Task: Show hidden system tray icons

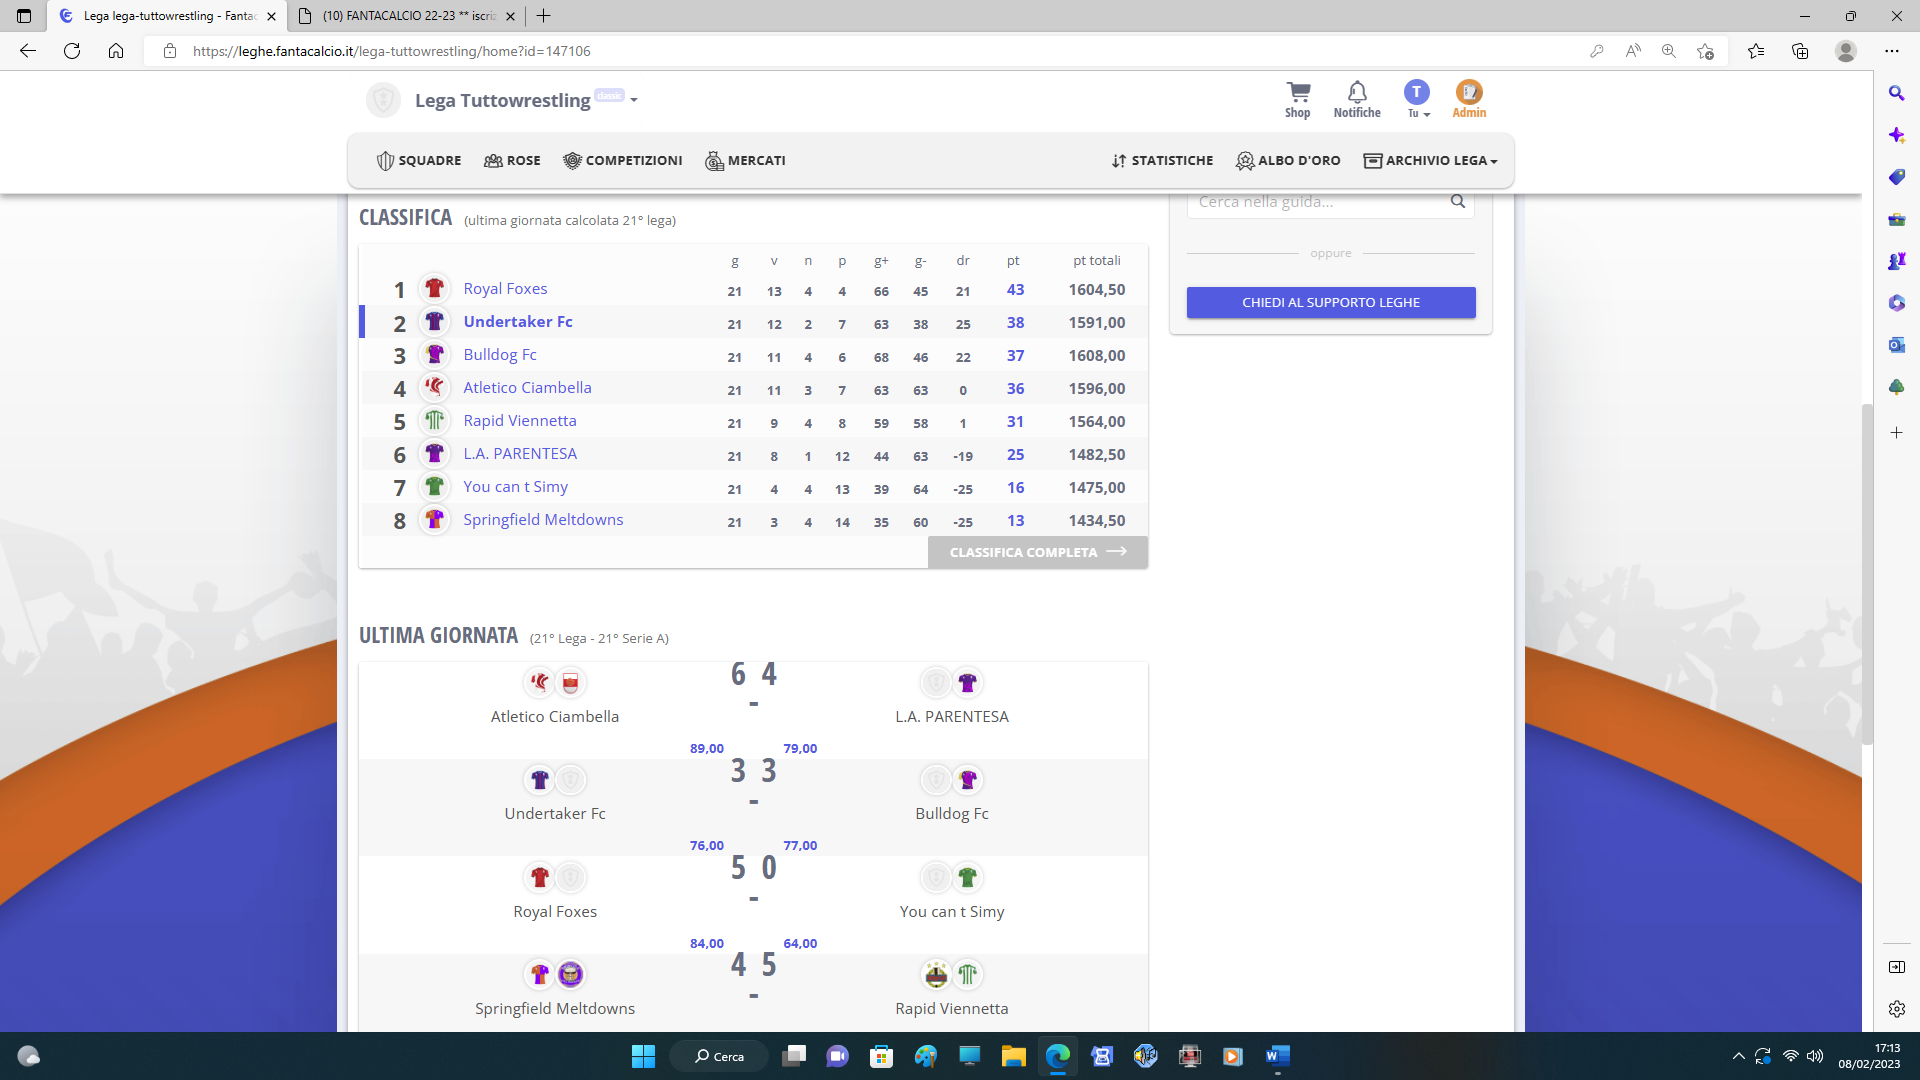Action: 1738,1056
